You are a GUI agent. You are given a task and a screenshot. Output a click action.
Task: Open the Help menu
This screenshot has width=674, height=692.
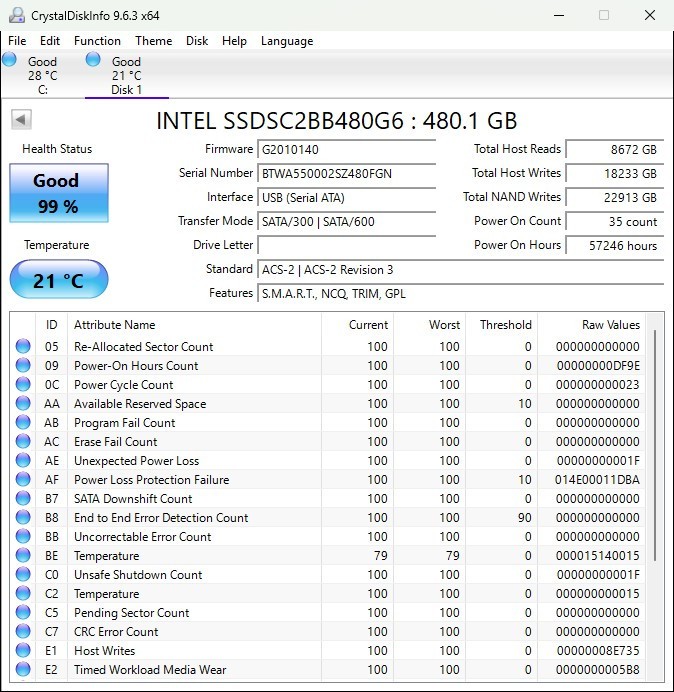[234, 41]
